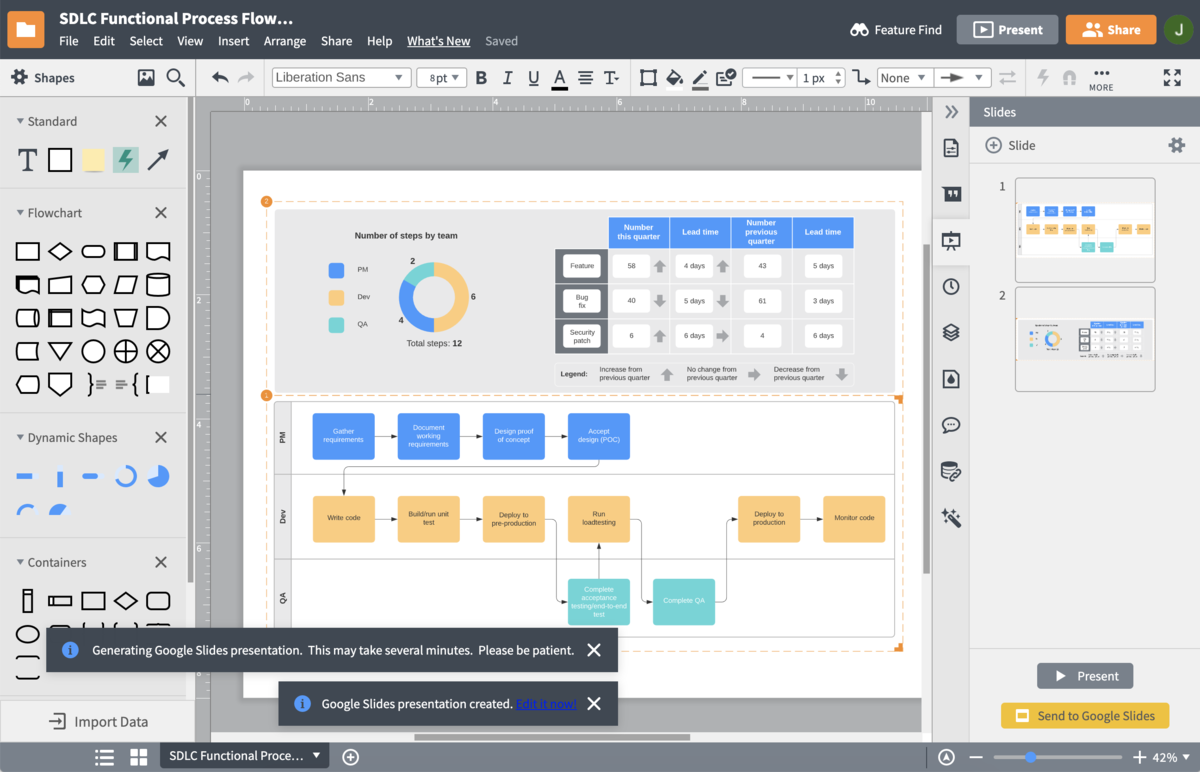Open shape search with the magnifier icon

point(176,77)
